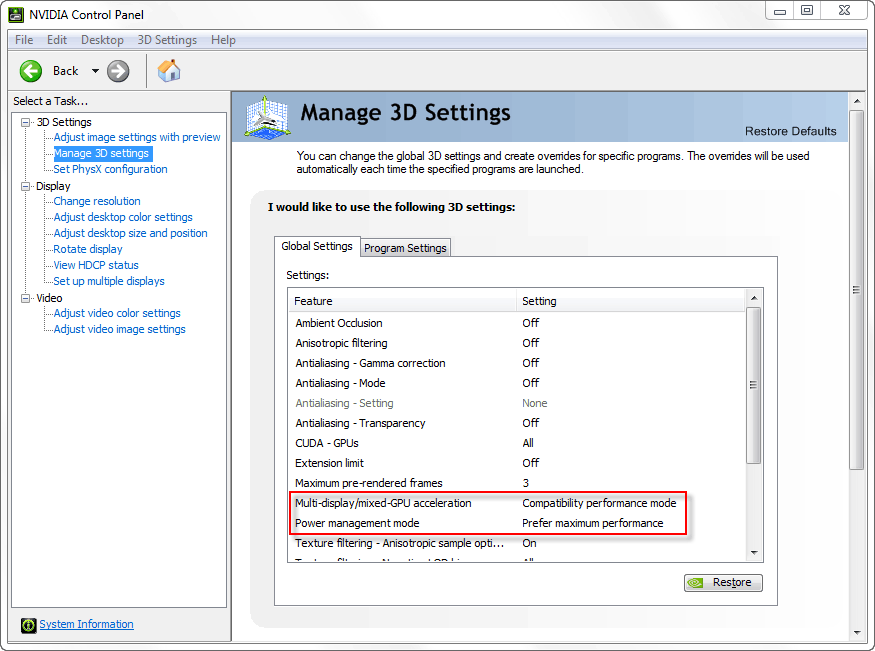The width and height of the screenshot is (875, 651).
Task: Collapse the Display tree node
Action: [x=26, y=186]
